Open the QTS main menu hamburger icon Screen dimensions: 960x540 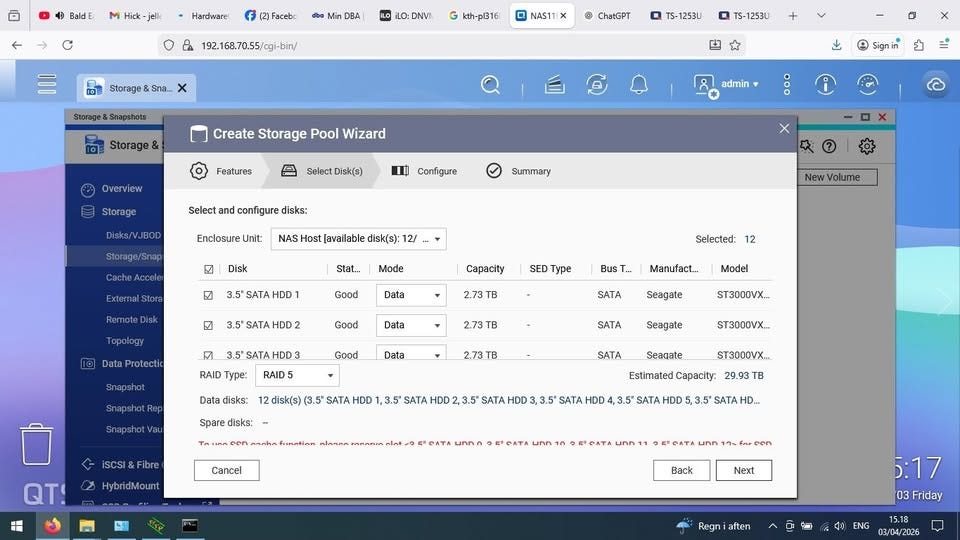pos(47,85)
